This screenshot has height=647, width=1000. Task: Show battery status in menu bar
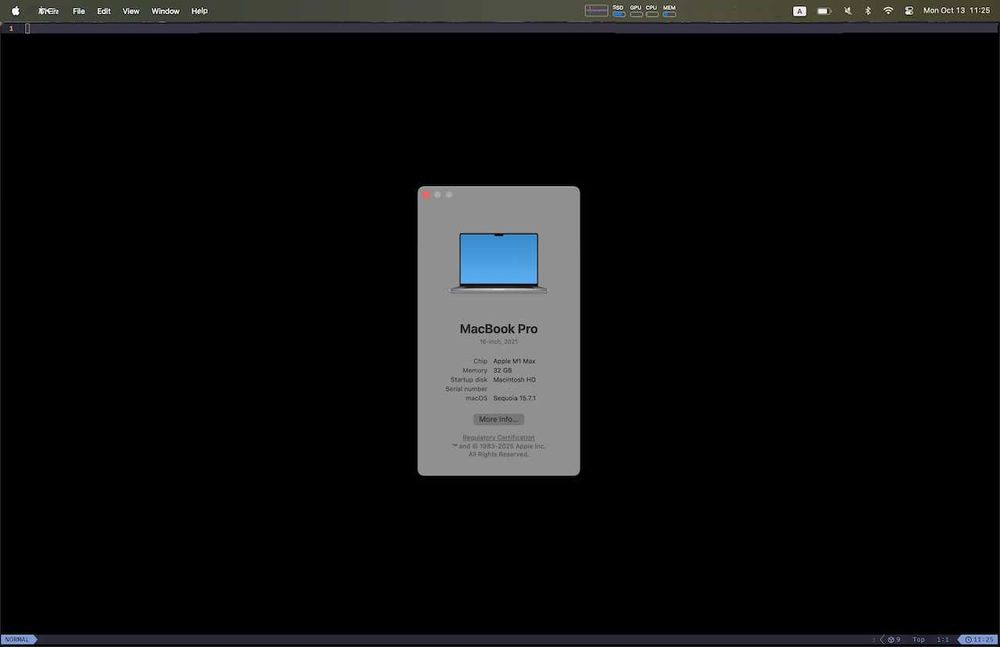coord(824,11)
